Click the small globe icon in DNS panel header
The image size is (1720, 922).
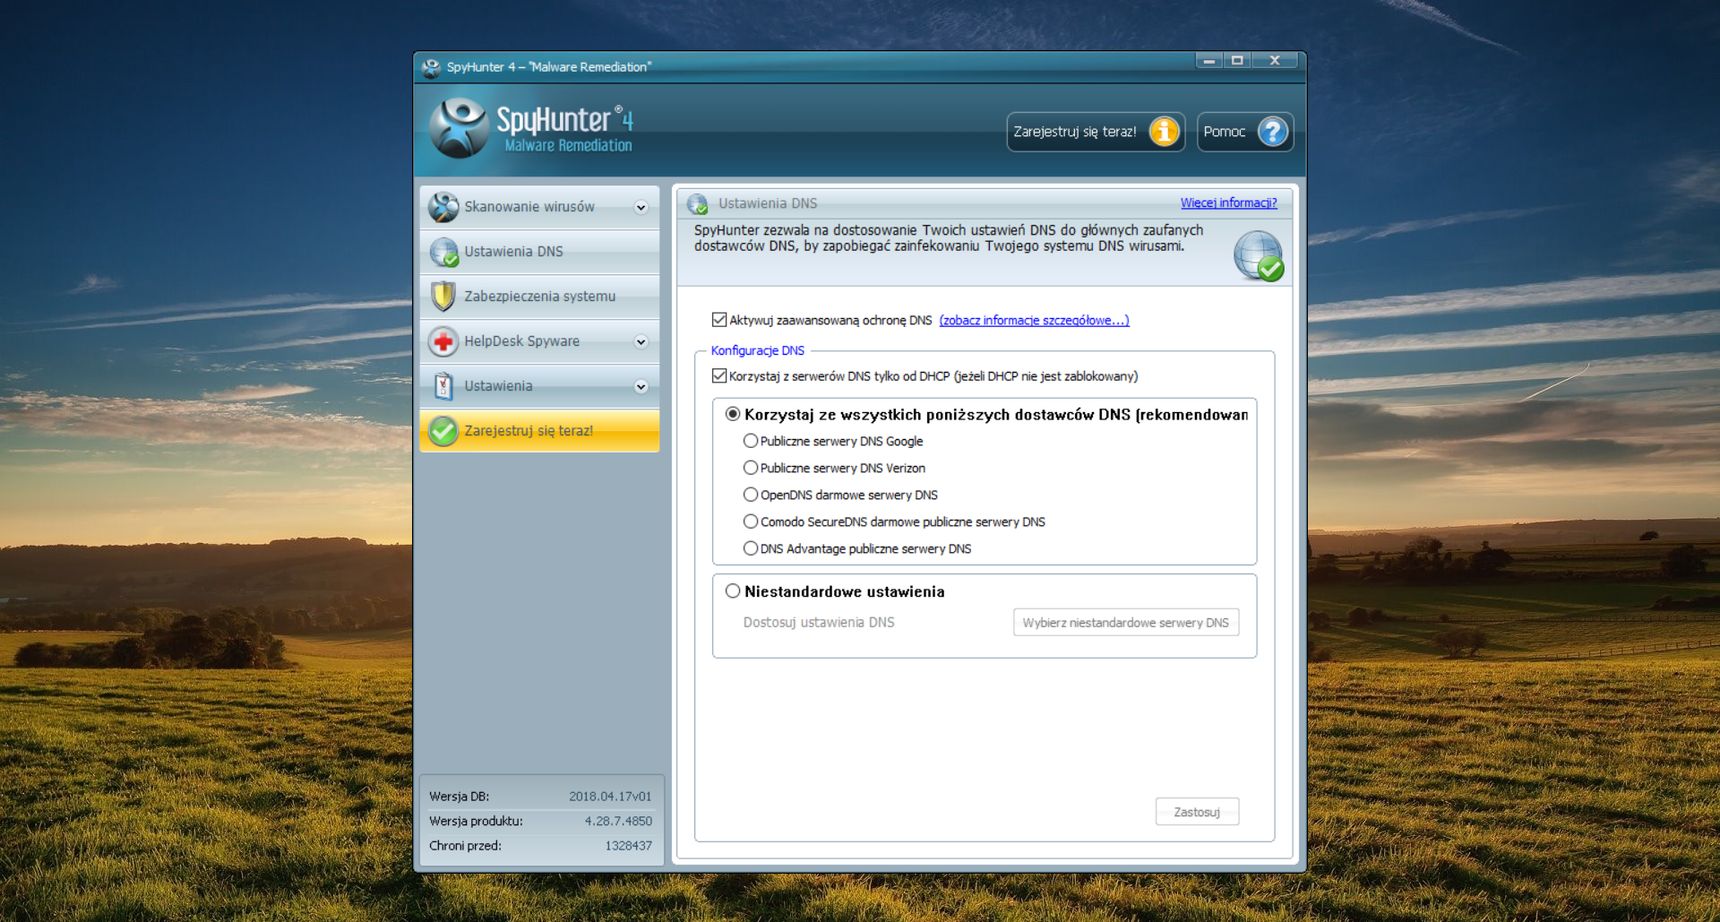(697, 204)
